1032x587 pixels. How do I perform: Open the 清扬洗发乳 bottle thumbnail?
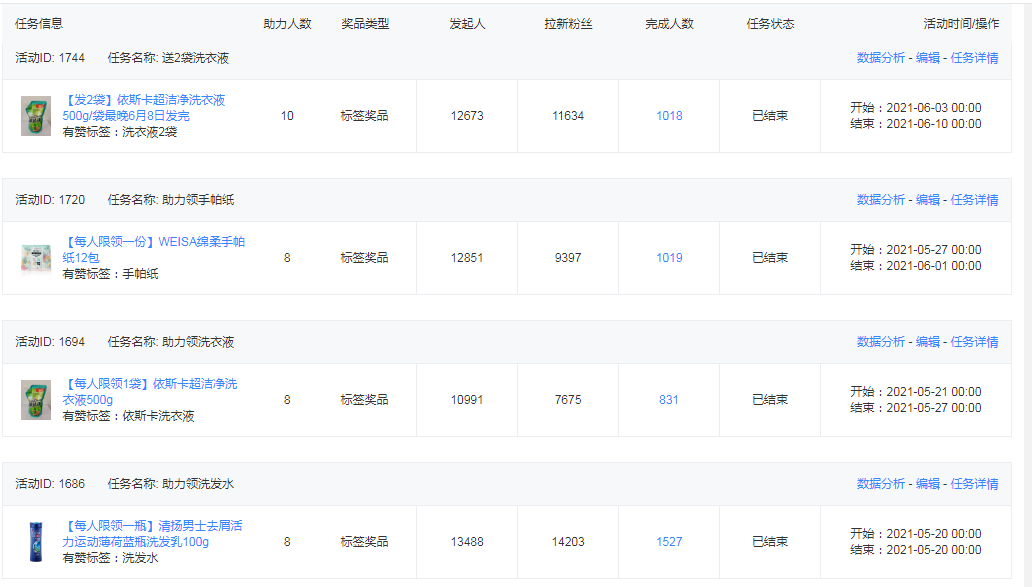[36, 542]
